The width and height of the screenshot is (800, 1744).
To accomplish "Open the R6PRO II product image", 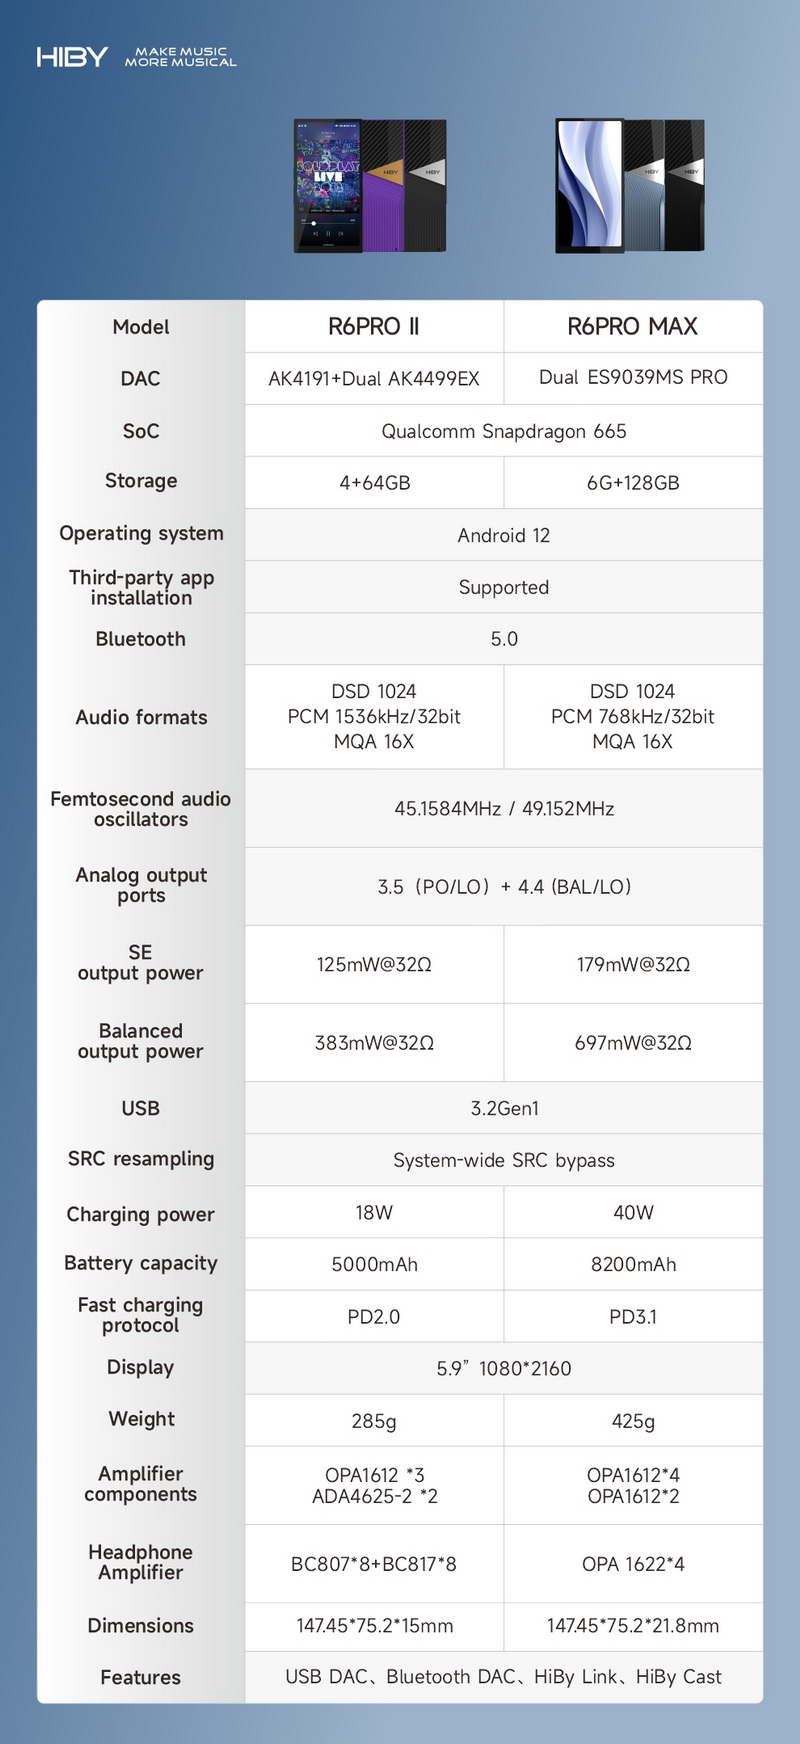I will [x=370, y=186].
